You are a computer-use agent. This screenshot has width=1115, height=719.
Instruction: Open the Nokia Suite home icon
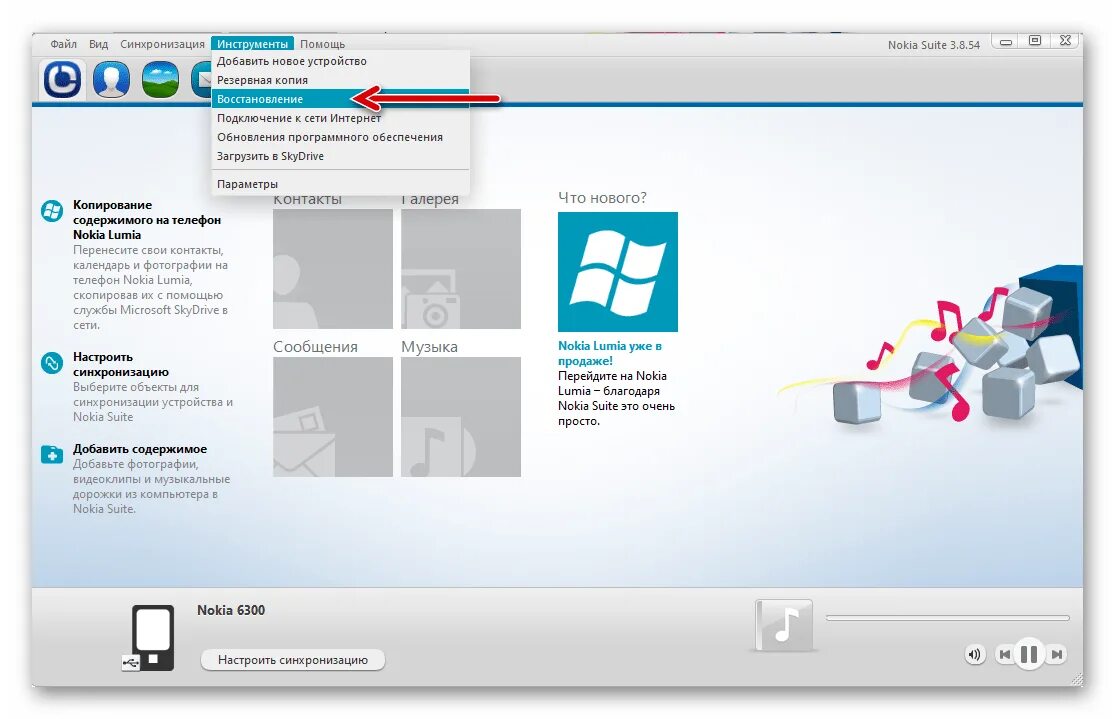63,78
